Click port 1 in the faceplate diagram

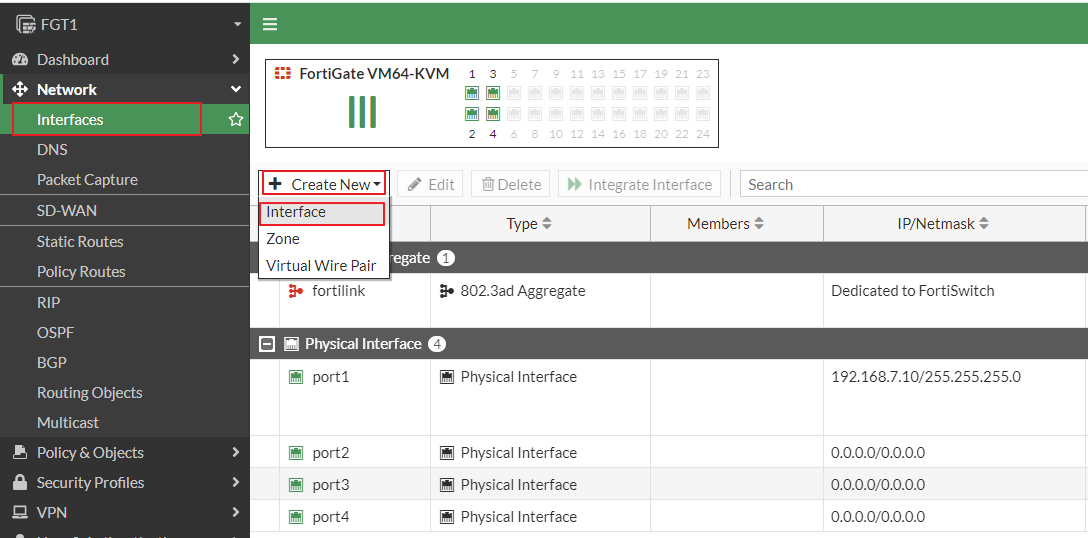[472, 92]
